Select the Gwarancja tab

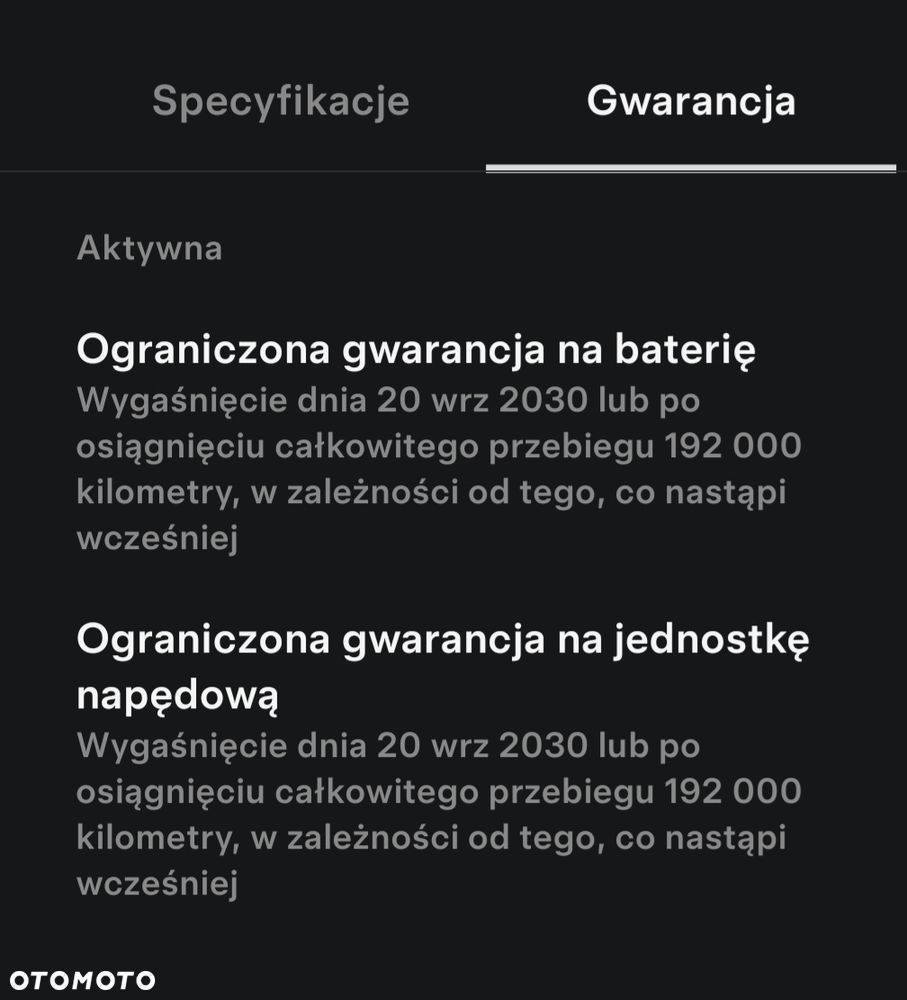pyautogui.click(x=691, y=101)
